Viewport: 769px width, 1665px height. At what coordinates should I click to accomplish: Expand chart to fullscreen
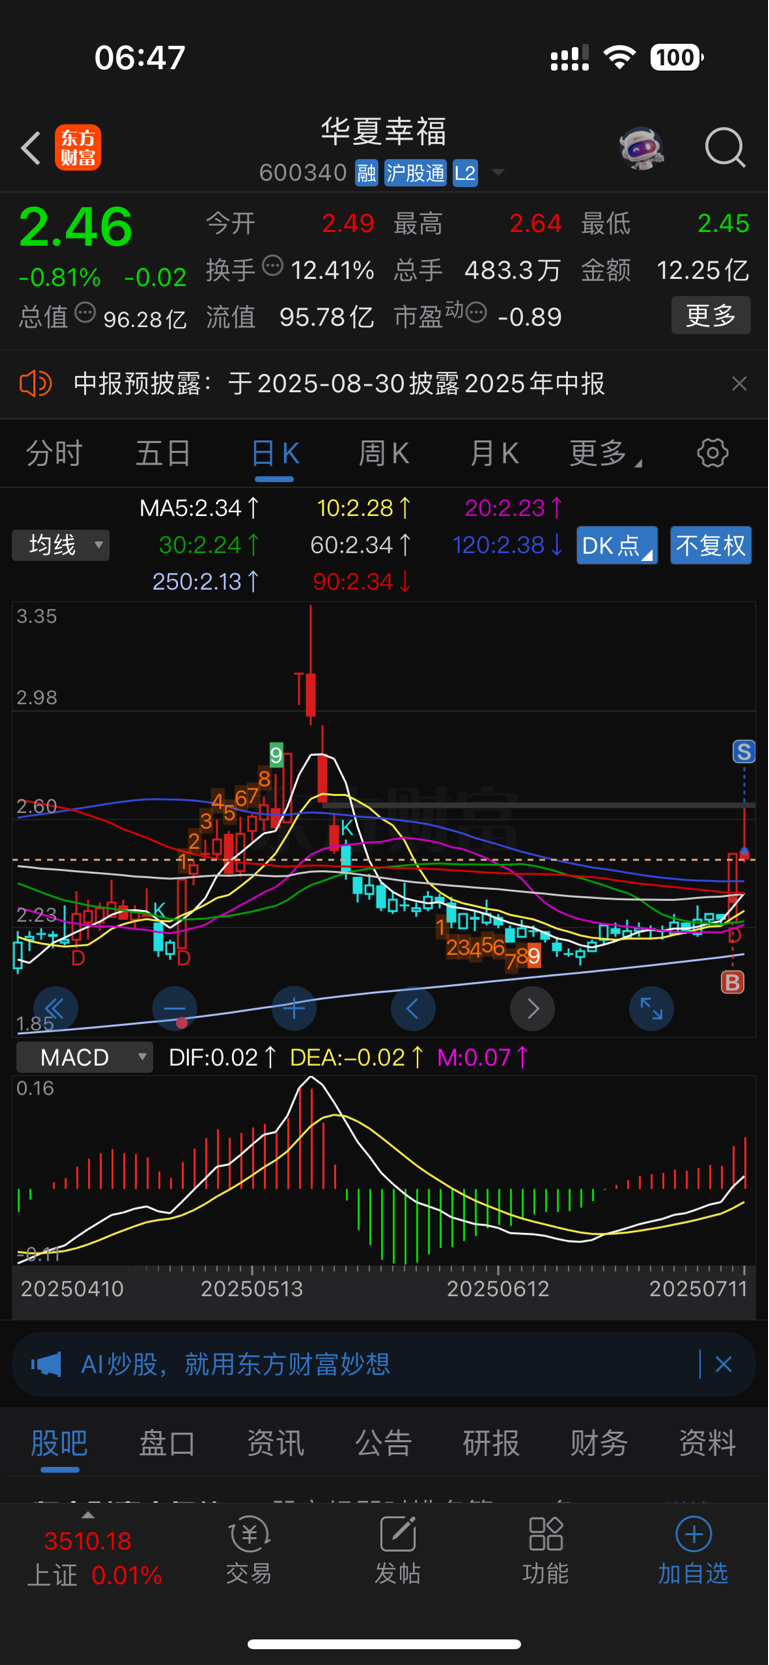651,1009
